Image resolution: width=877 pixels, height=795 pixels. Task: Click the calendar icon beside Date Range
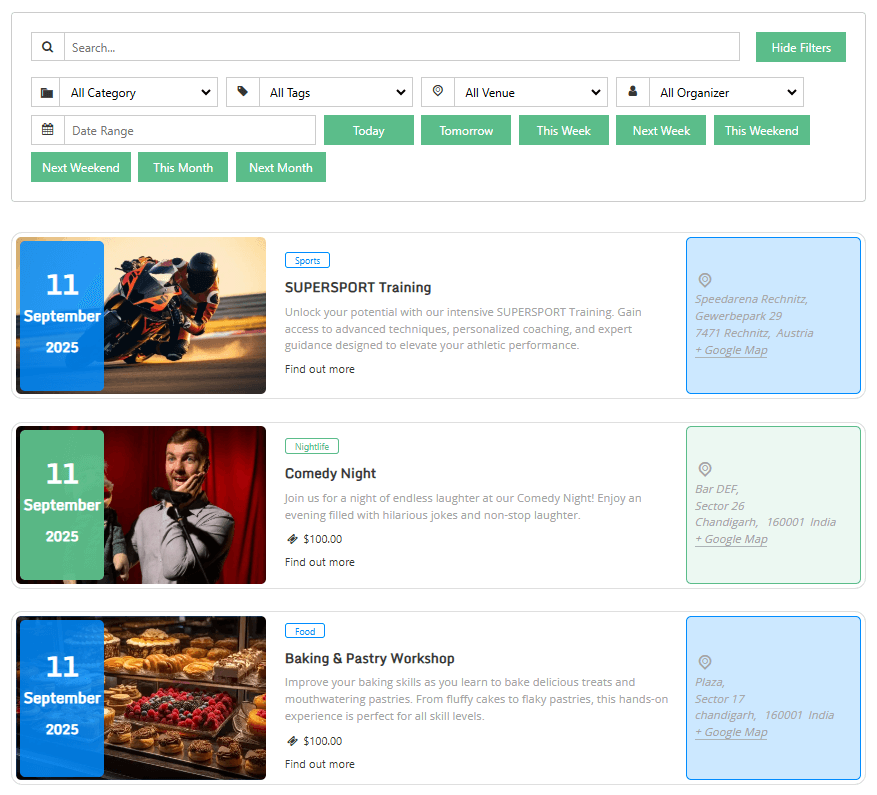[48, 130]
